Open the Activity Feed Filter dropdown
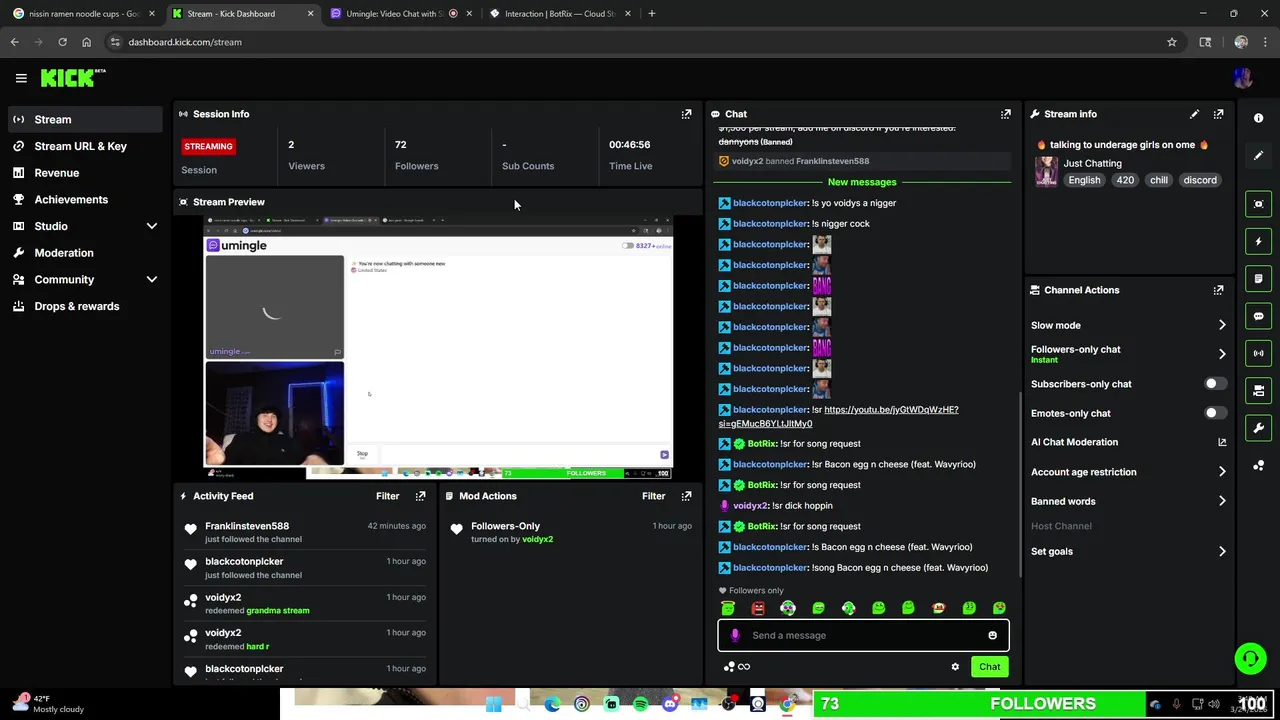 tap(387, 496)
